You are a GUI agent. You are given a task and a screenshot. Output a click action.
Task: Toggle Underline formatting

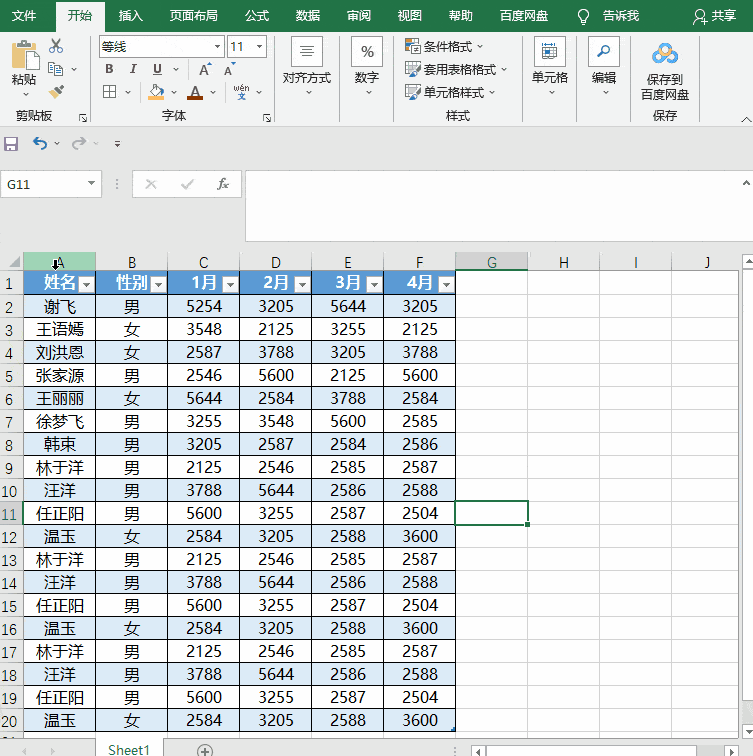click(156, 69)
